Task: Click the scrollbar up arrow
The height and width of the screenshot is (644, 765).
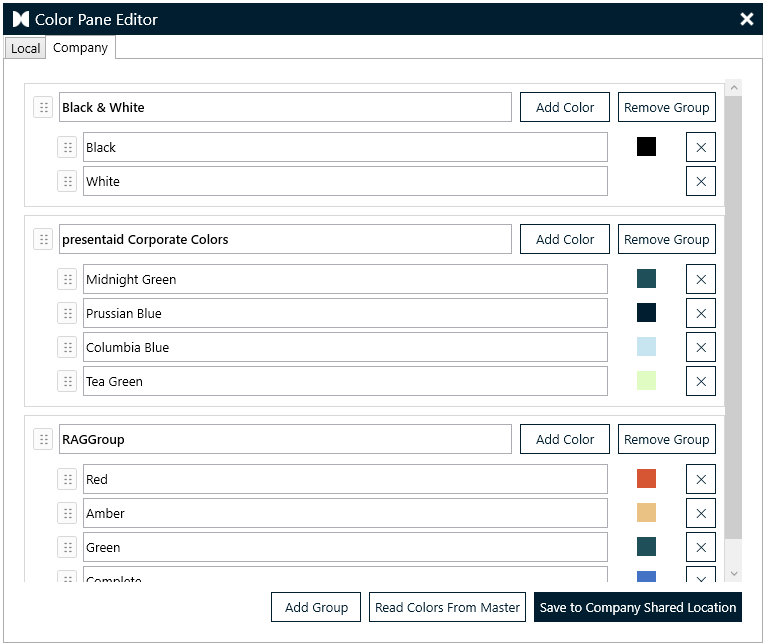Action: point(733,88)
